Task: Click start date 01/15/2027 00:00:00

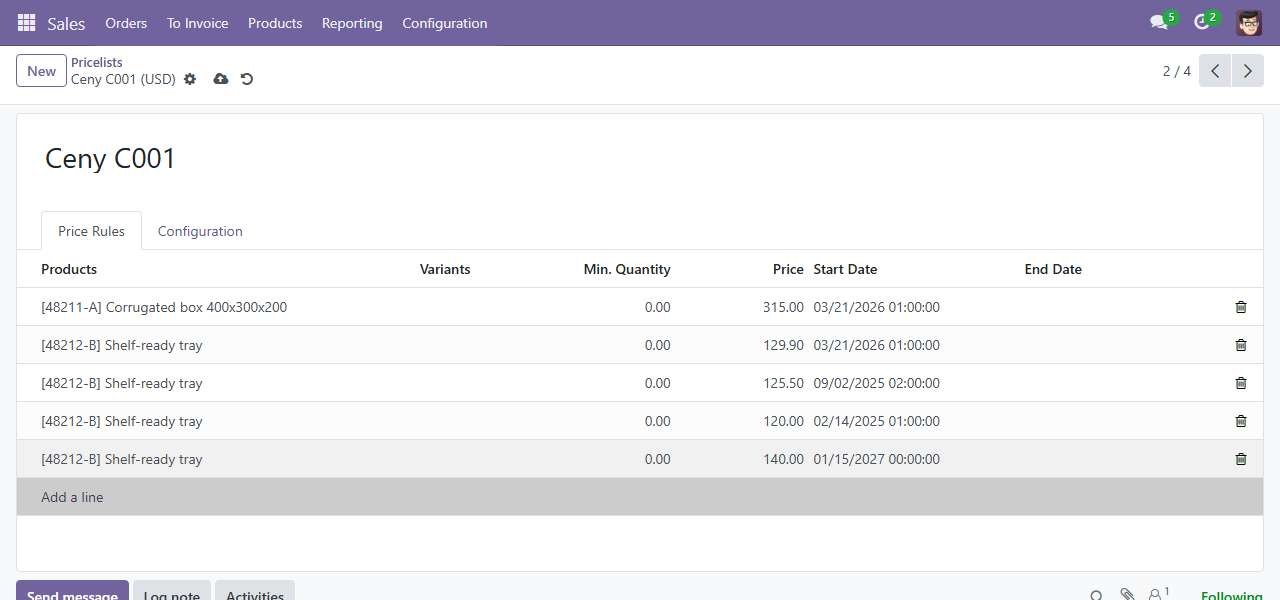Action: 877,459
